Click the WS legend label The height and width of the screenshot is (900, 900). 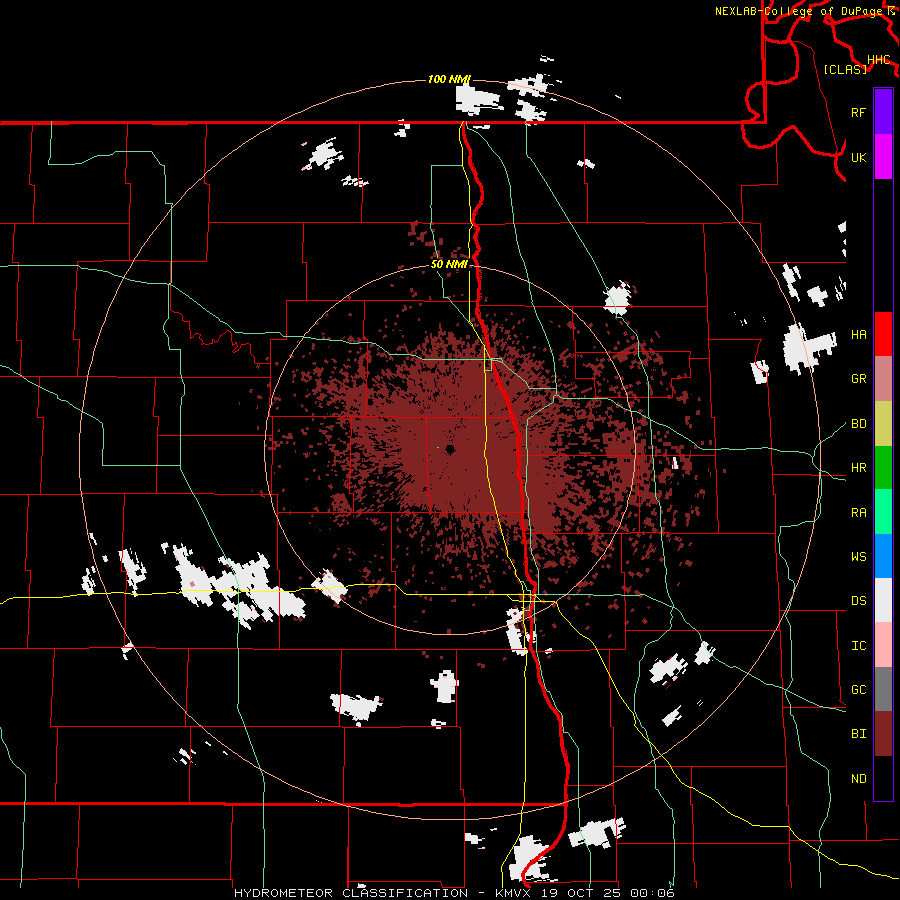point(858,557)
